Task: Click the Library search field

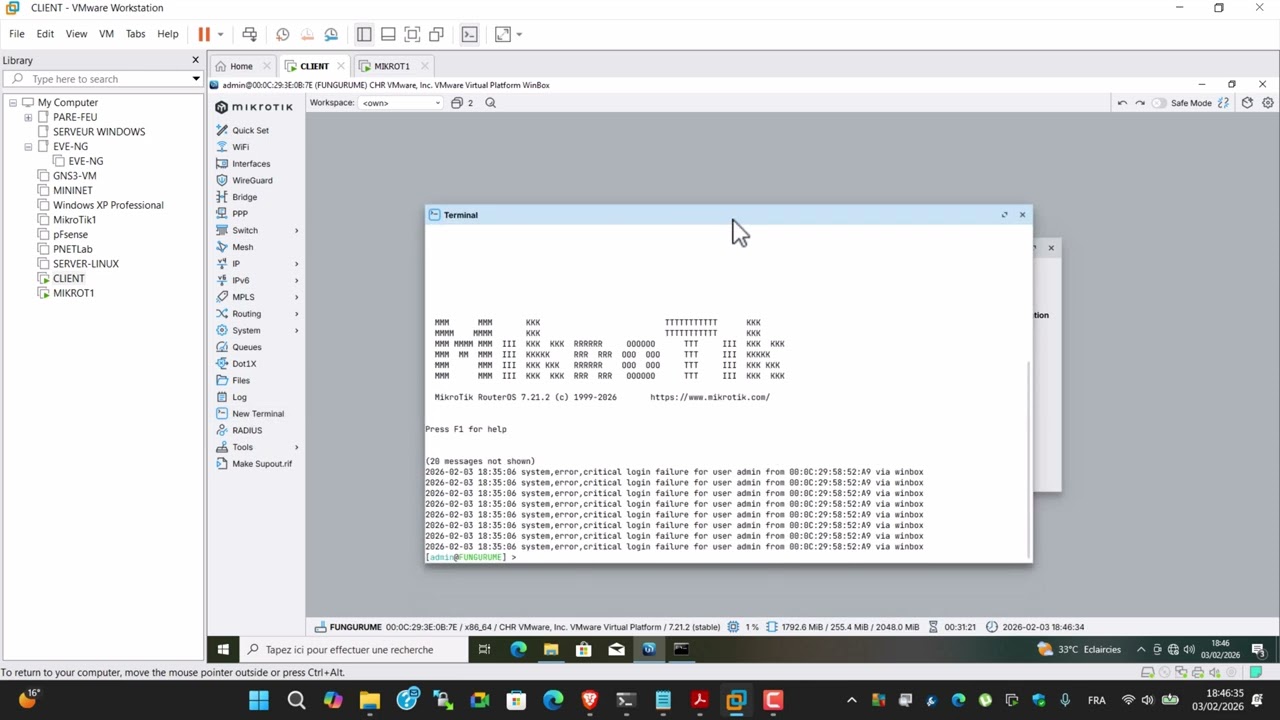Action: [x=105, y=79]
